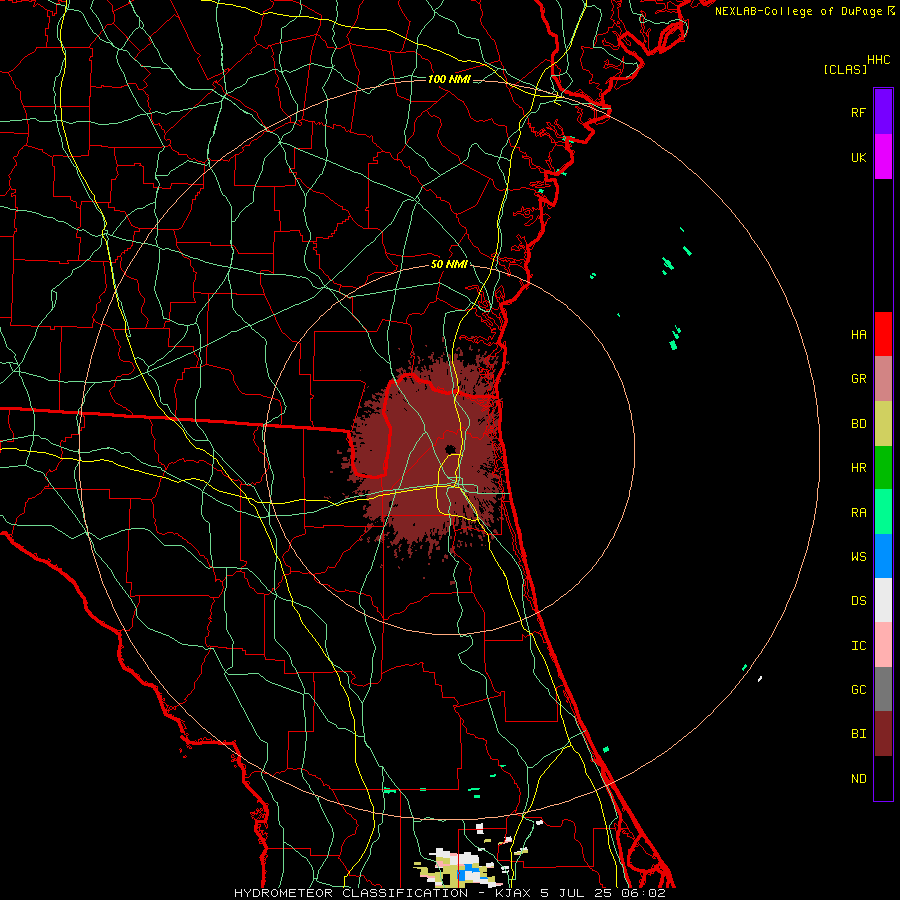Image resolution: width=900 pixels, height=900 pixels.
Task: Click the GR legend label
Action: click(858, 379)
